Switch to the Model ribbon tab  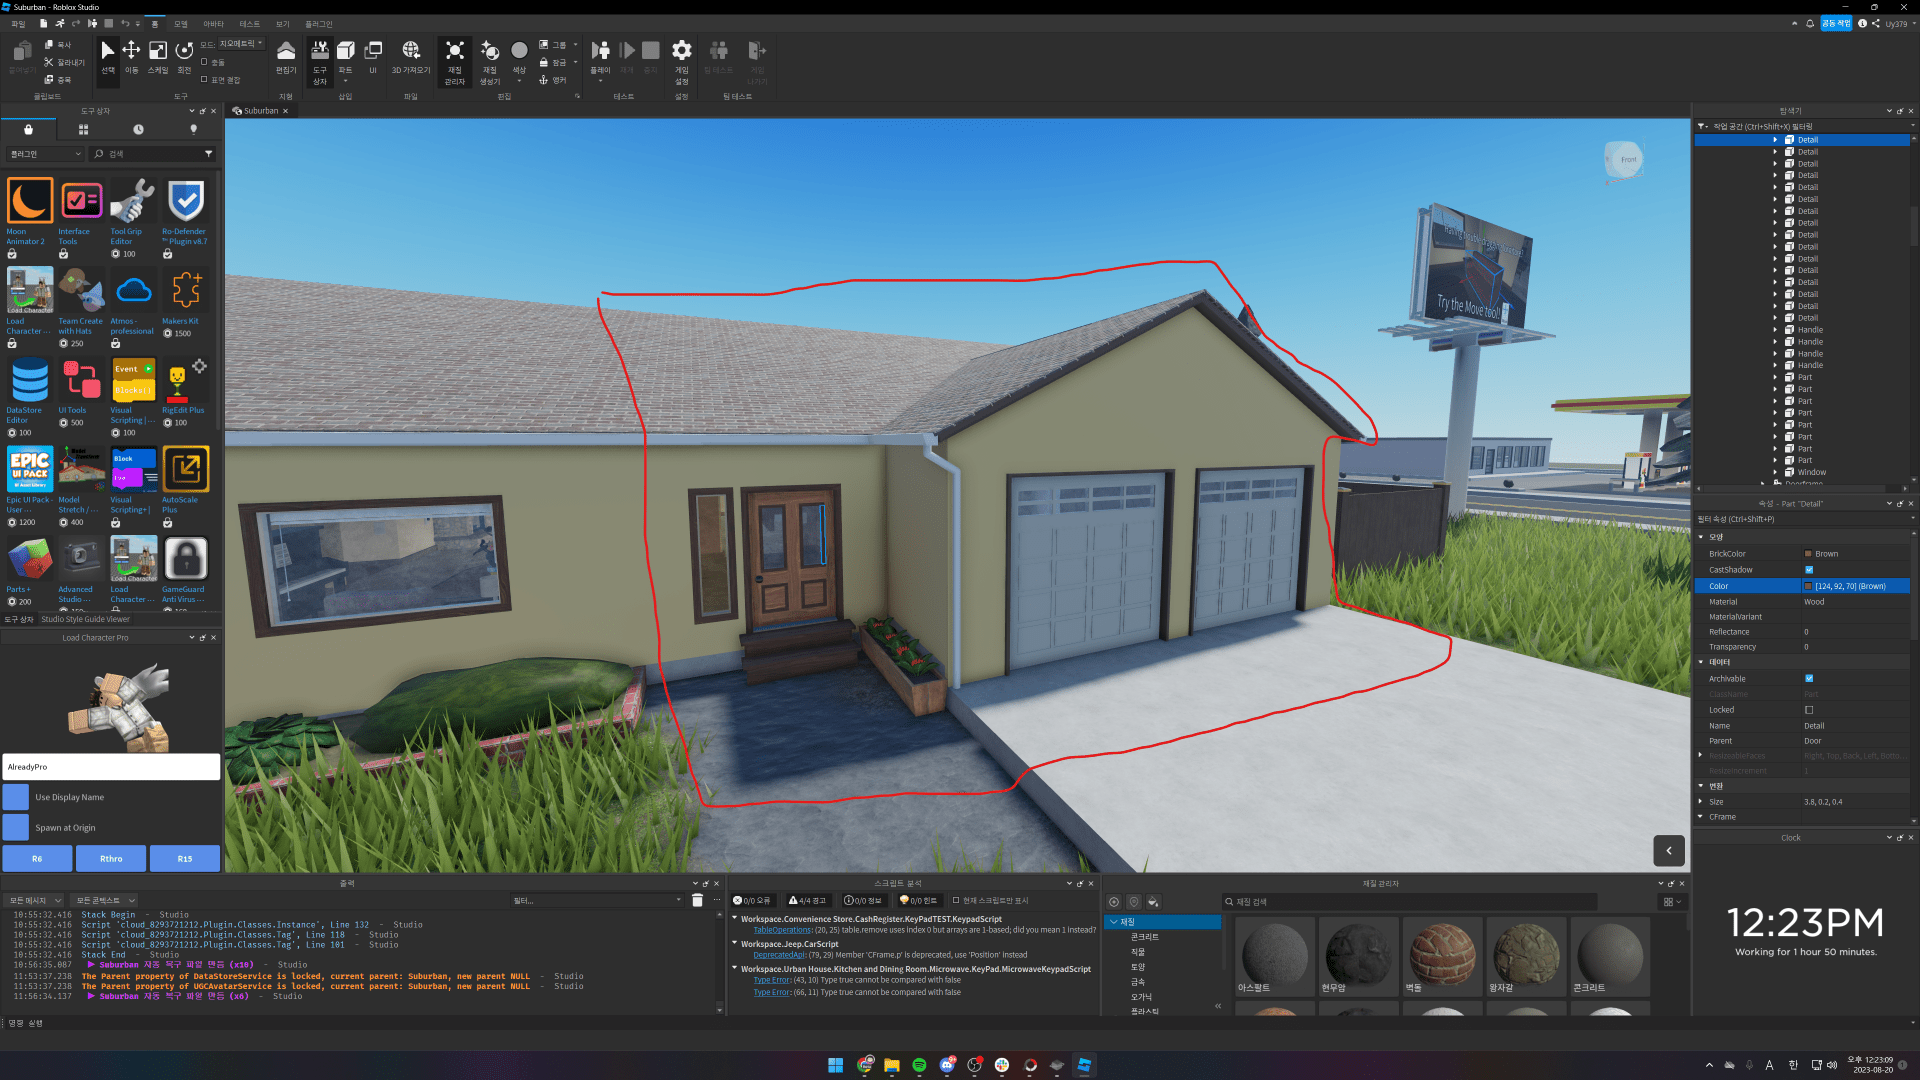(180, 24)
